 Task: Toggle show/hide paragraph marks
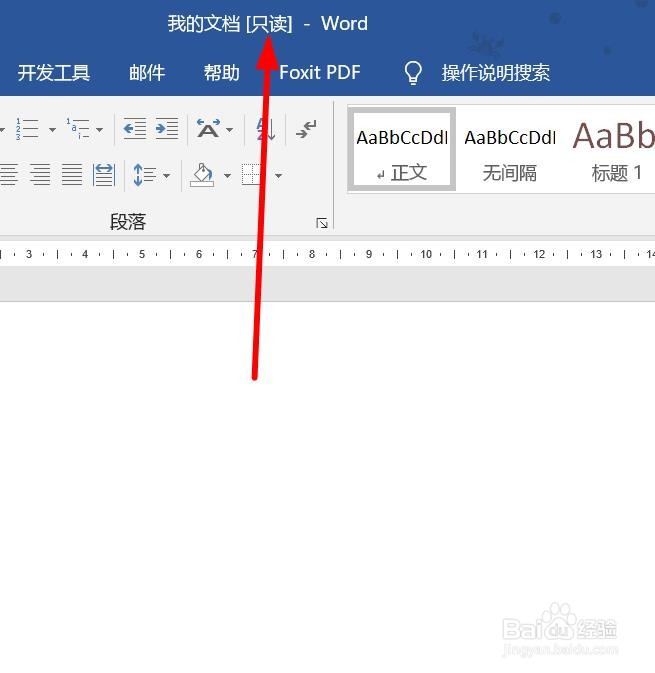[x=306, y=129]
